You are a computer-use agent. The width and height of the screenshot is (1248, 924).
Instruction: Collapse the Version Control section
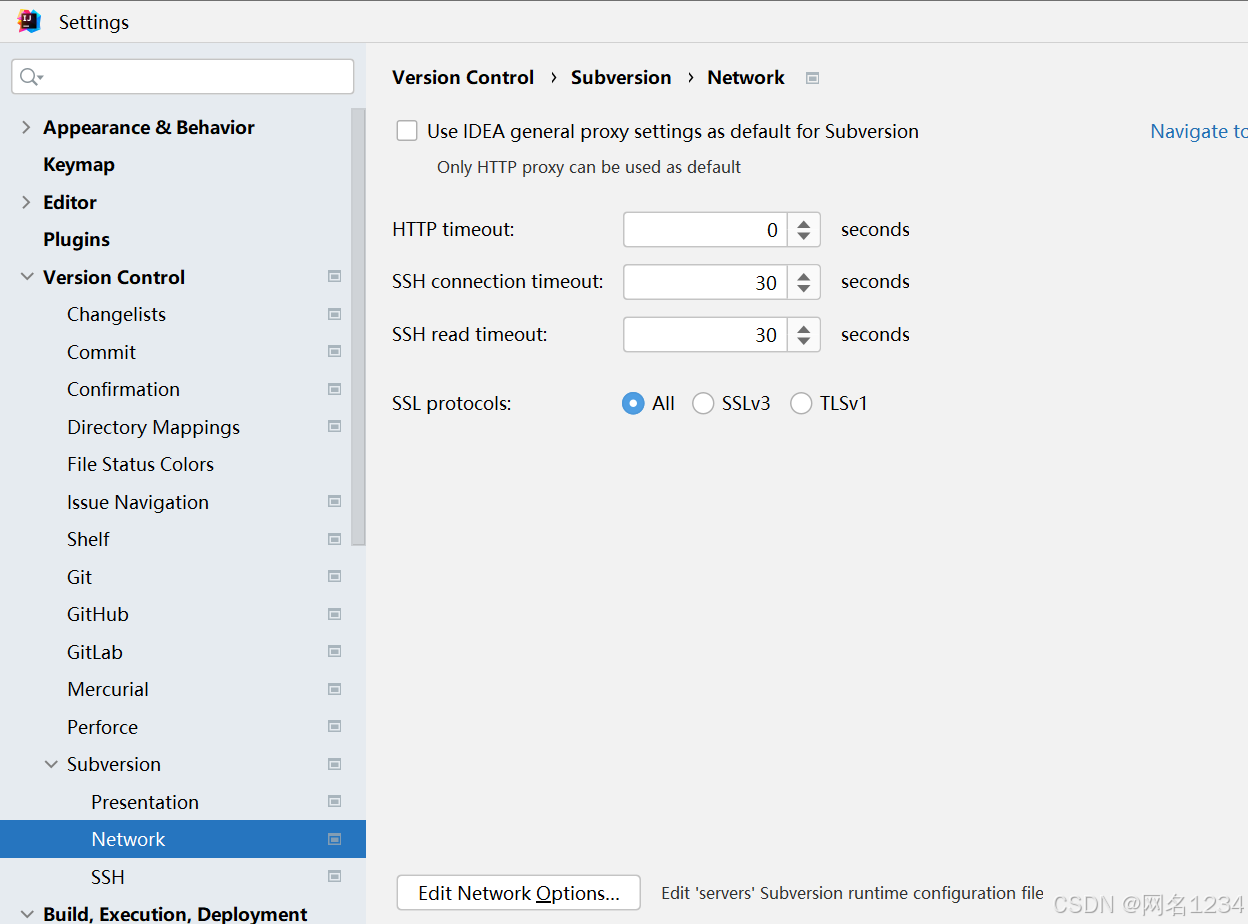[x=26, y=277]
